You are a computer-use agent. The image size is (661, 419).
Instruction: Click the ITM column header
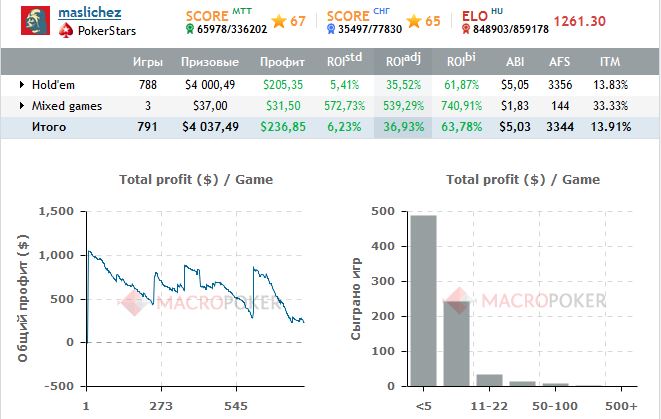(624, 62)
